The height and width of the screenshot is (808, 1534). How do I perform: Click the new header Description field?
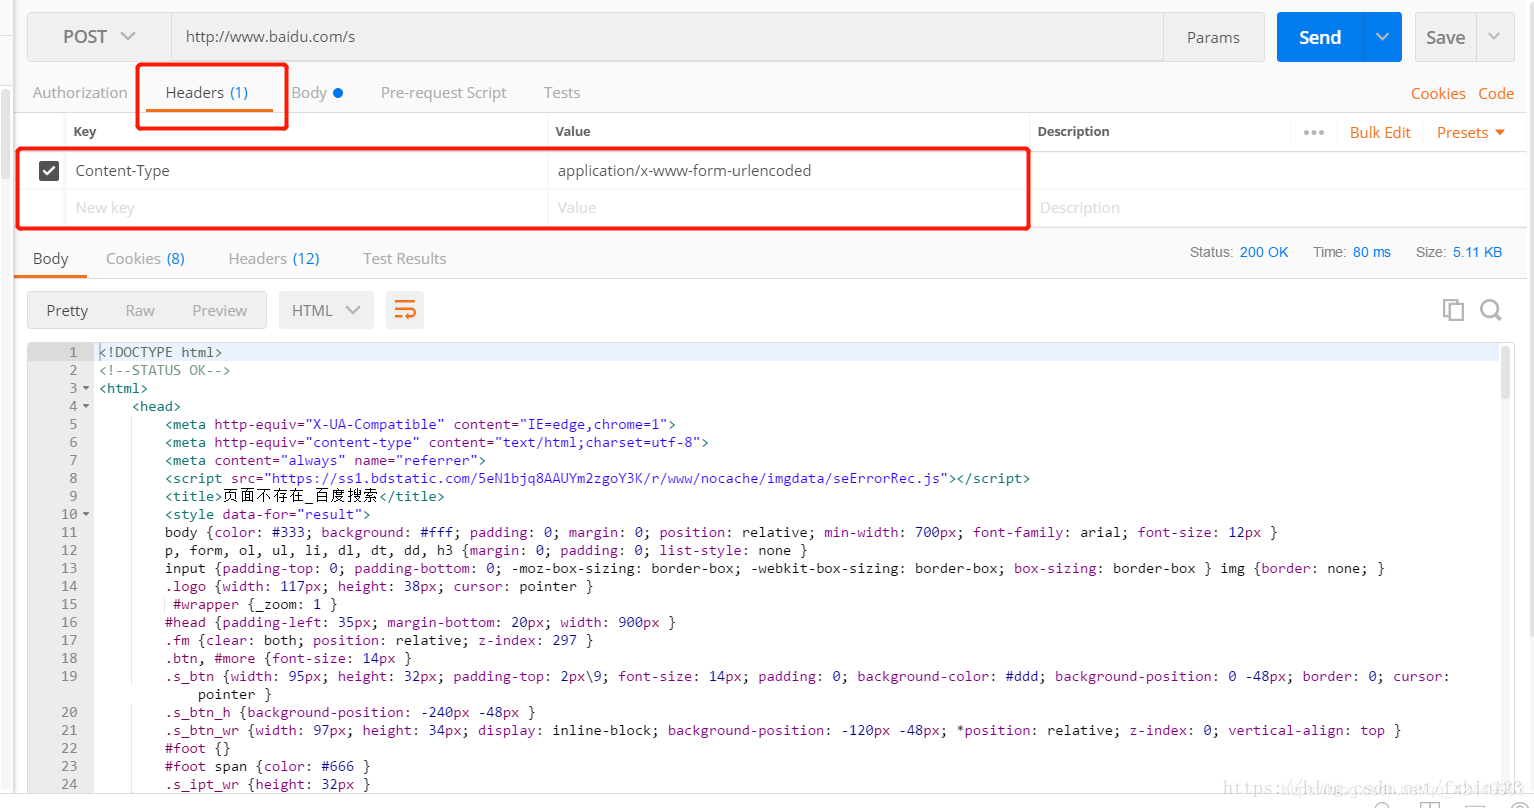pos(1277,208)
